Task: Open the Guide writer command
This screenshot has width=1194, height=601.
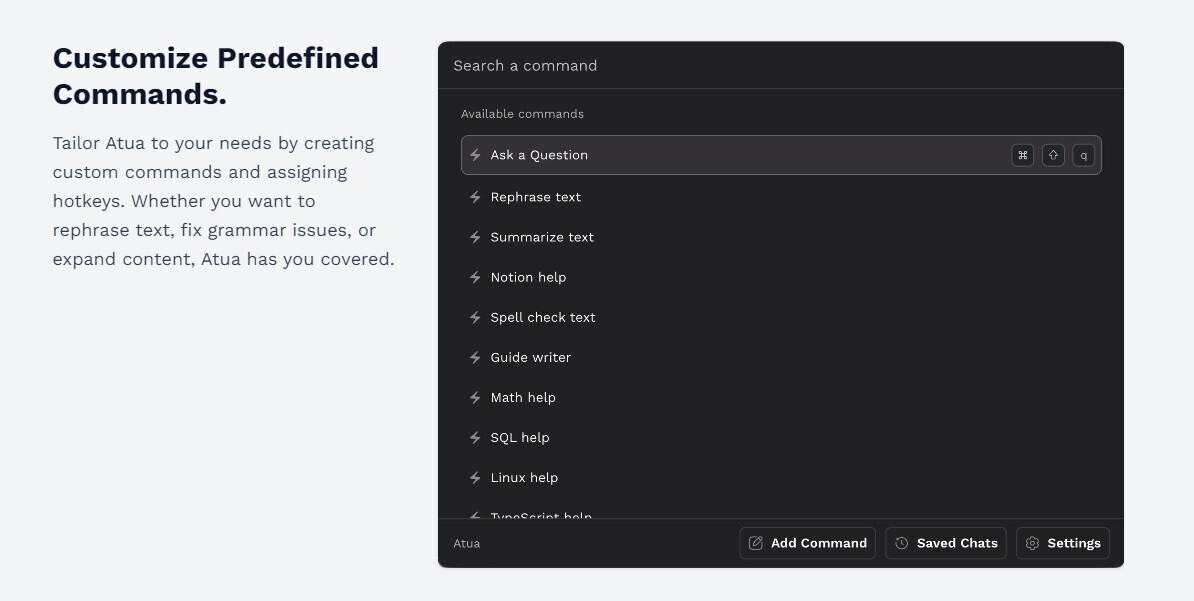Action: (531, 357)
